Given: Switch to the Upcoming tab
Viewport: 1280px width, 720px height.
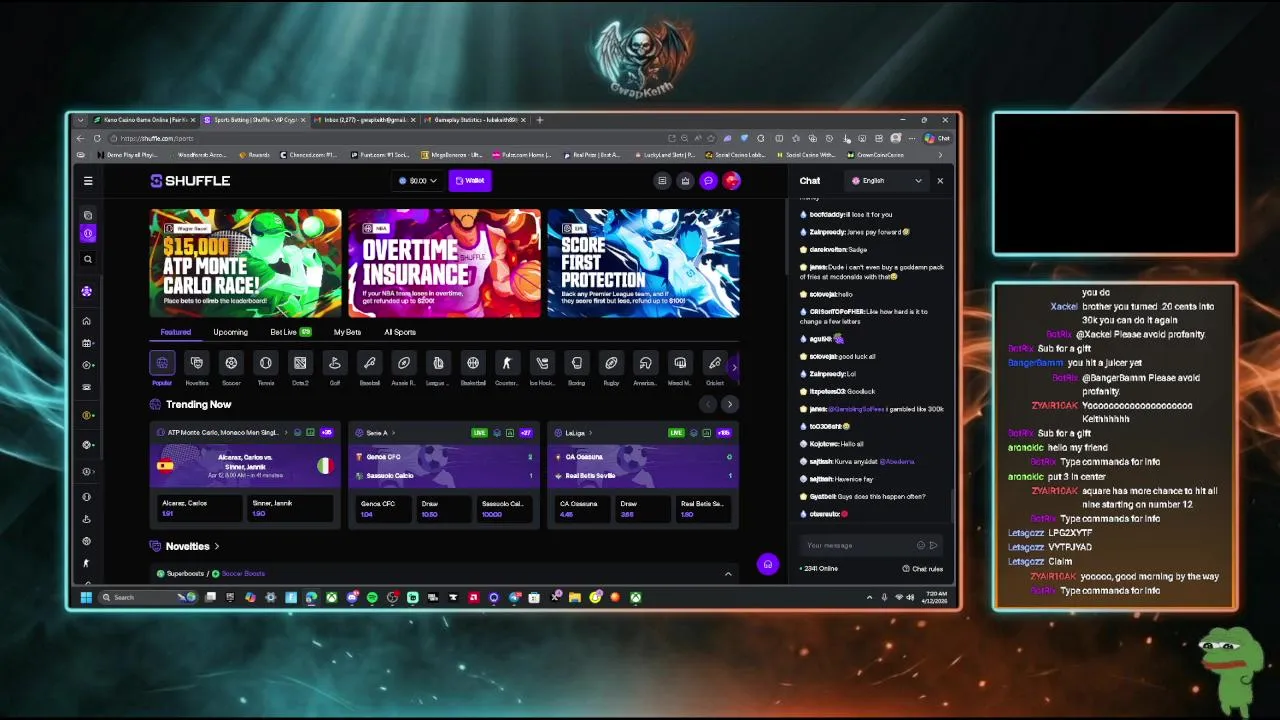Looking at the screenshot, I should tap(230, 332).
